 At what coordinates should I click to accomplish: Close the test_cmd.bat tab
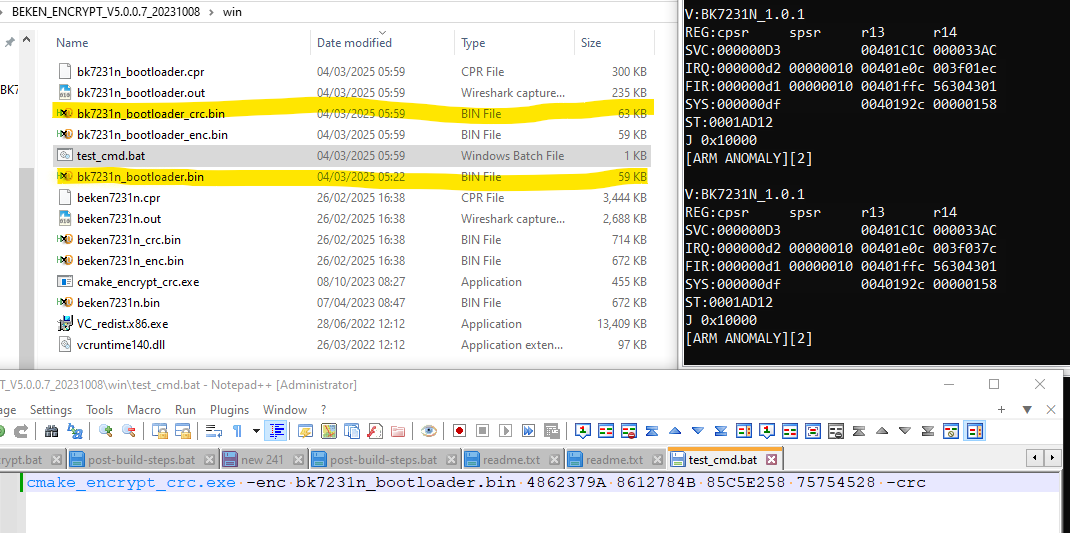(x=771, y=459)
